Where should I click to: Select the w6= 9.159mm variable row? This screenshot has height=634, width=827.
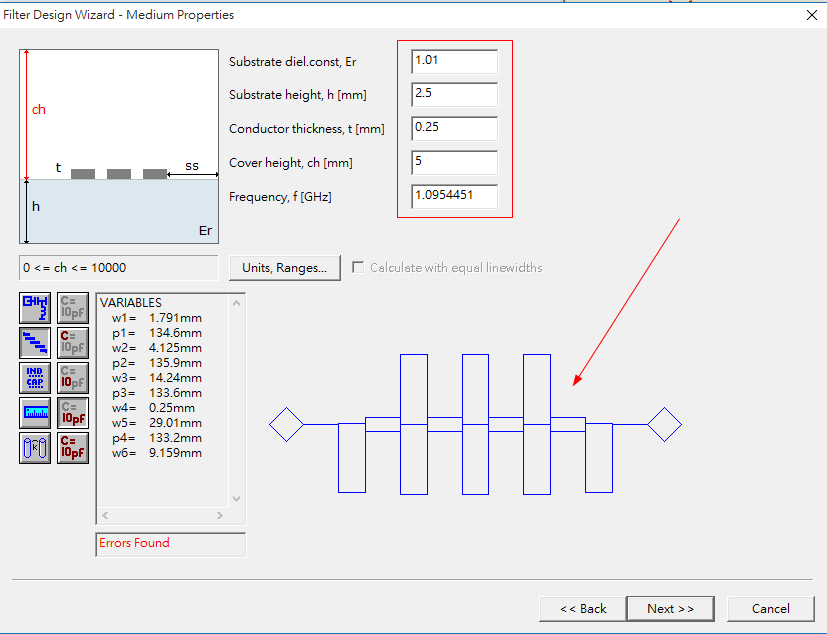pos(157,453)
